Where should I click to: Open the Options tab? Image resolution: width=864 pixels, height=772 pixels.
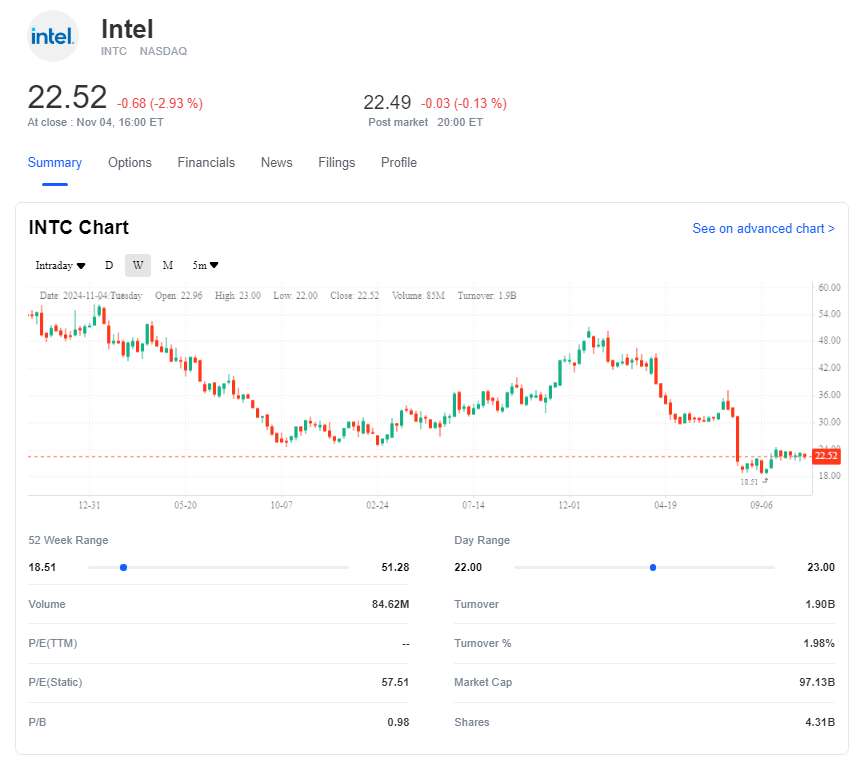click(130, 163)
